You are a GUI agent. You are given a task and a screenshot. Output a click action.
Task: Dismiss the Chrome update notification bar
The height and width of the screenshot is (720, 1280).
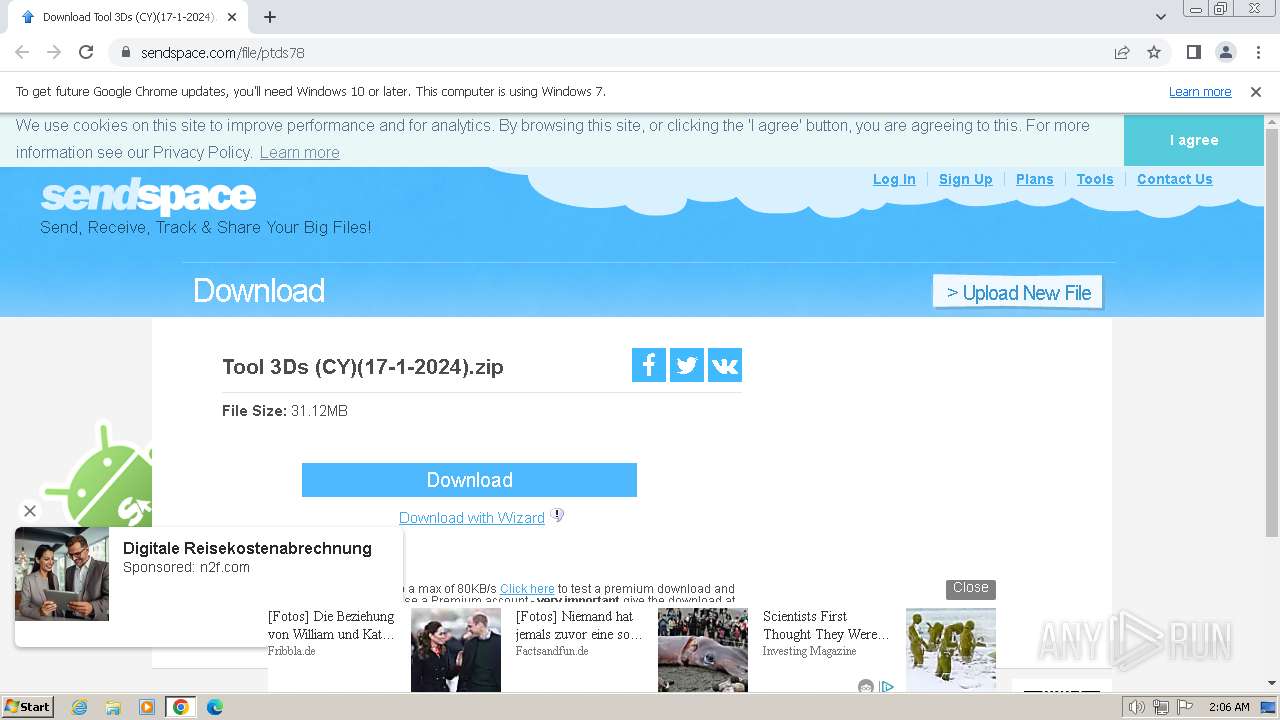coord(1256,92)
